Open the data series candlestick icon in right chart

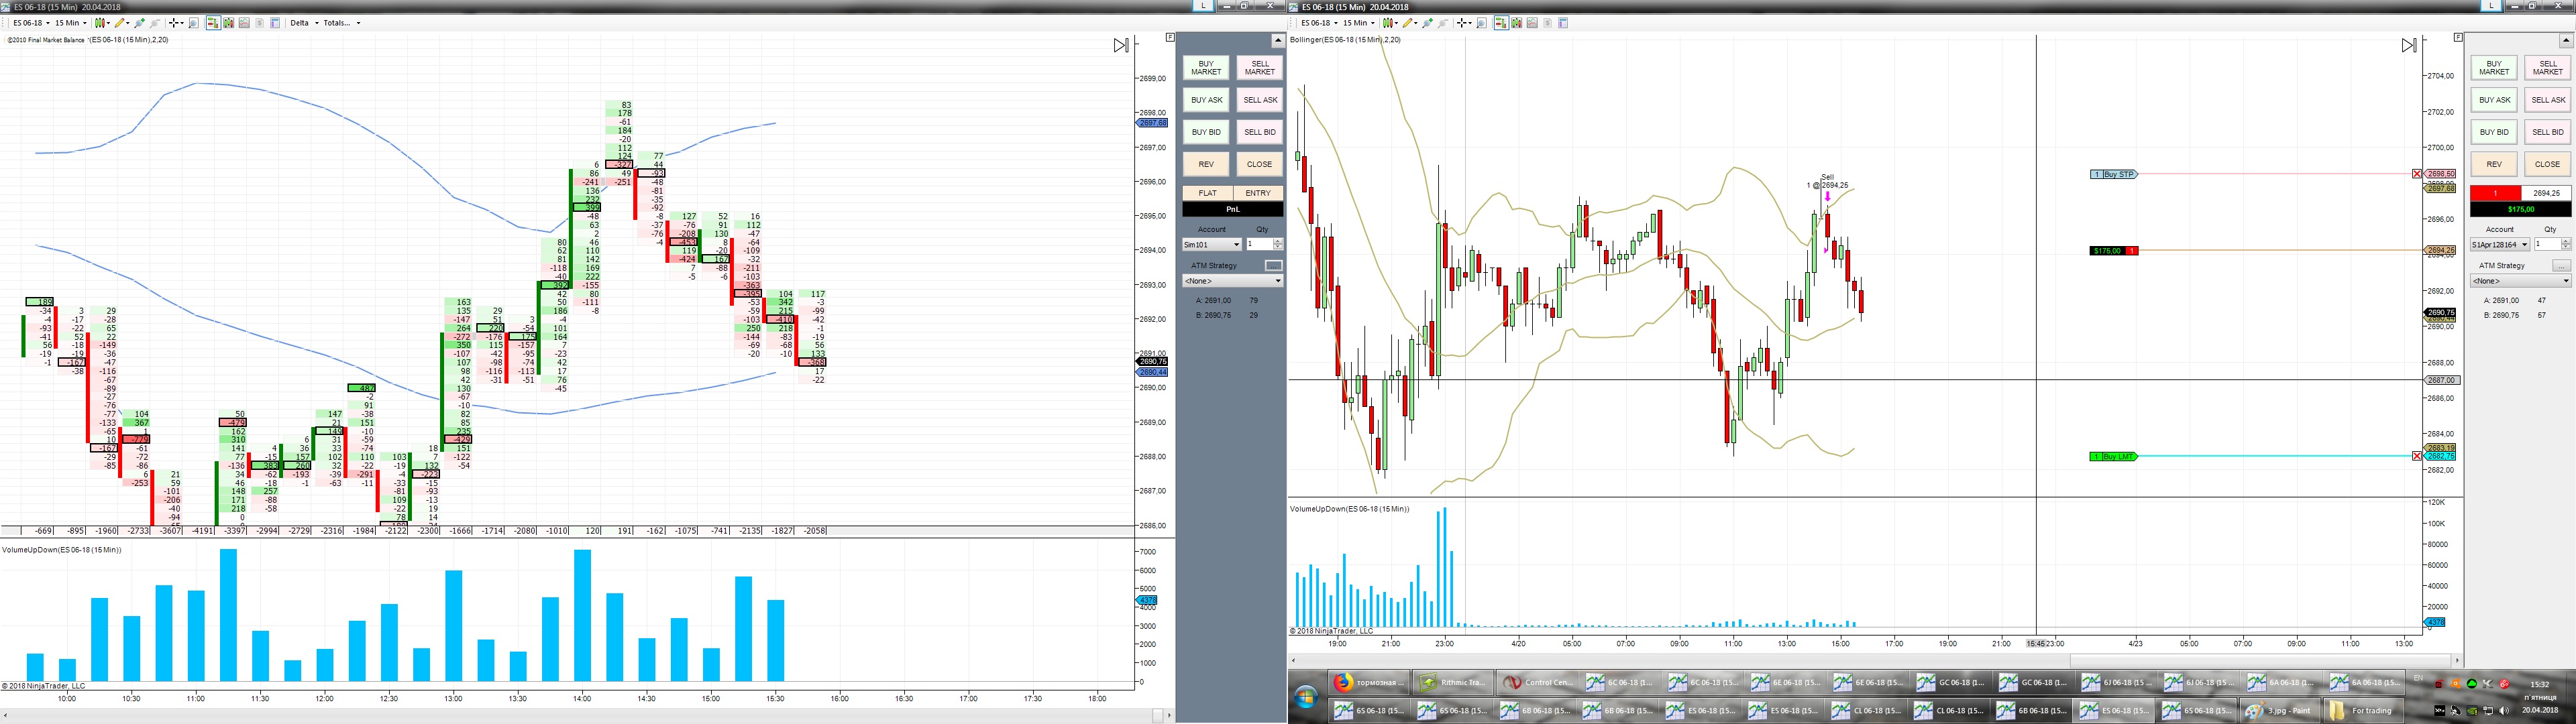[x=1517, y=23]
